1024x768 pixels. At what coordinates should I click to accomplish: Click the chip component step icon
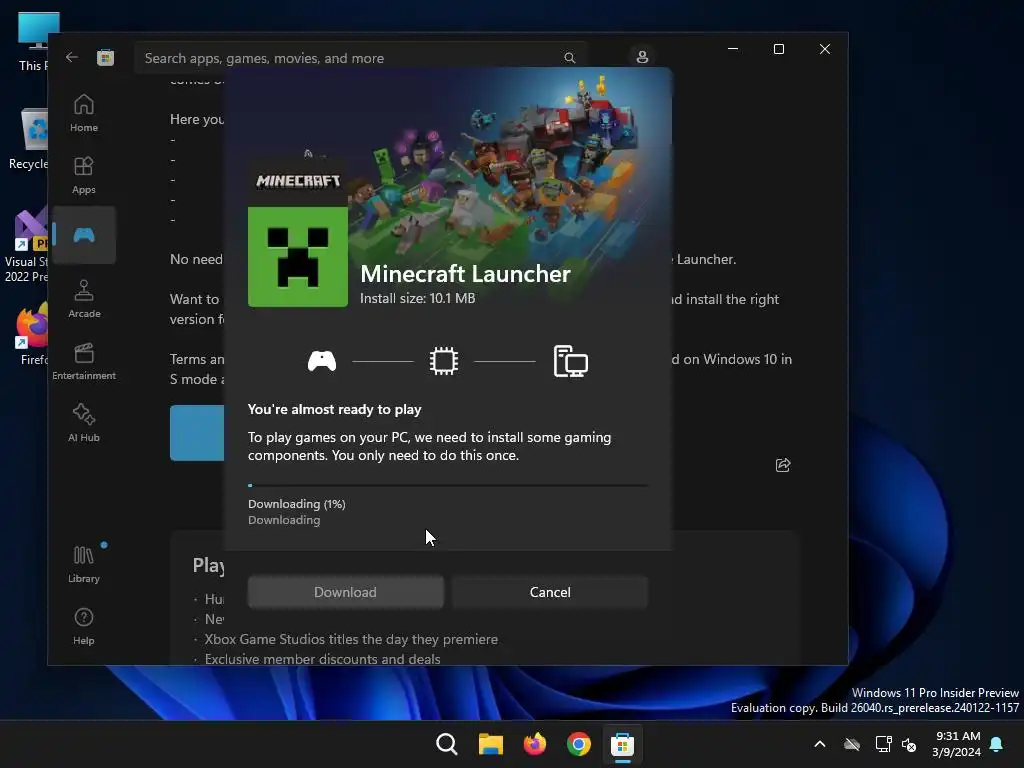point(443,361)
